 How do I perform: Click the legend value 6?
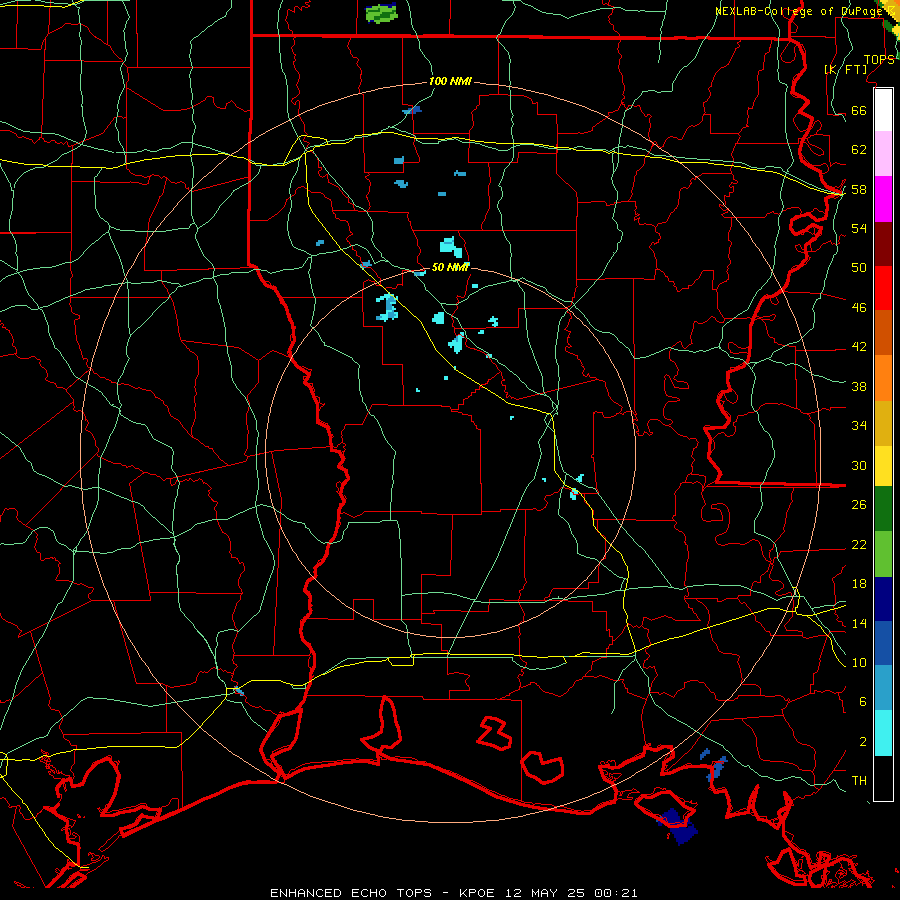(862, 701)
